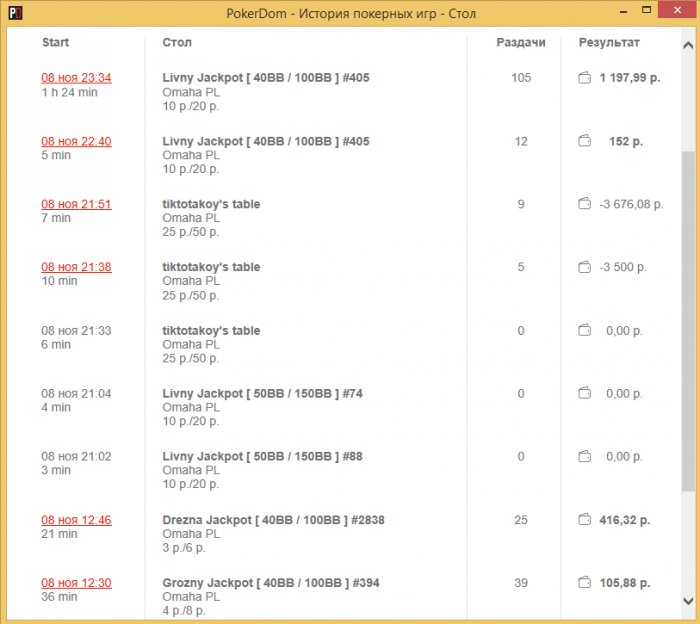Open the 08 ноя 21:38 session link
Screen dimensions: 700x624
coord(76,267)
